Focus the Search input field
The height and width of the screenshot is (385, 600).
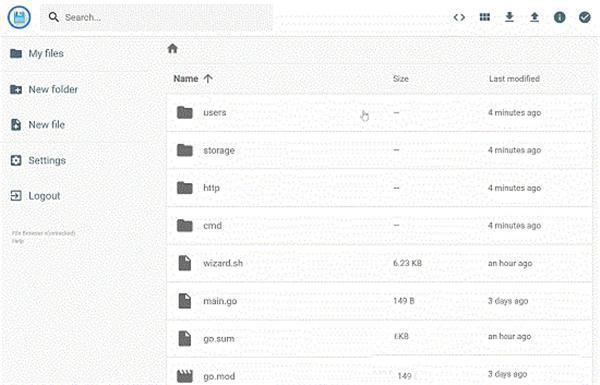pos(157,17)
